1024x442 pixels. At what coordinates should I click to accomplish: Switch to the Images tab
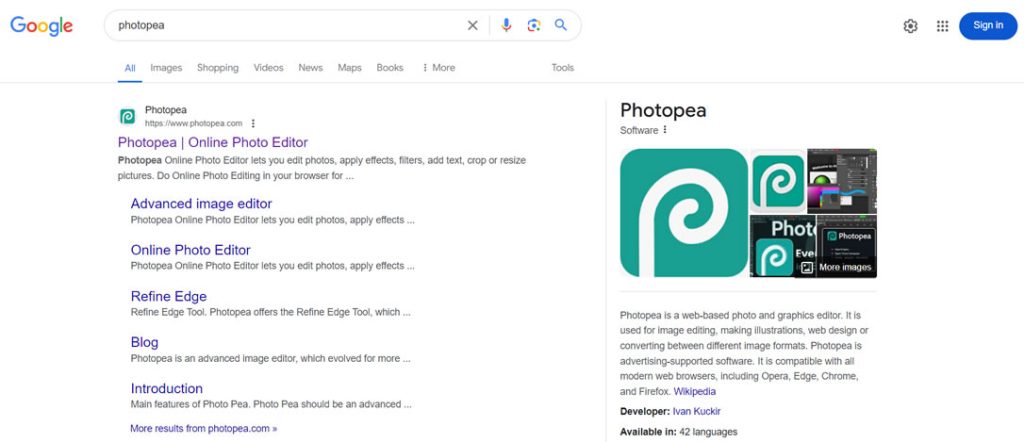166,68
